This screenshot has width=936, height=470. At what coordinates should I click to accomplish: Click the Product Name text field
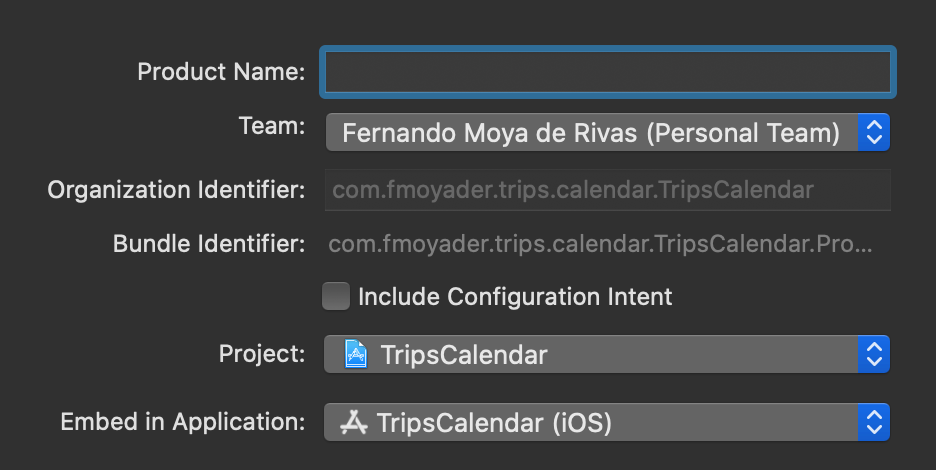(607, 72)
